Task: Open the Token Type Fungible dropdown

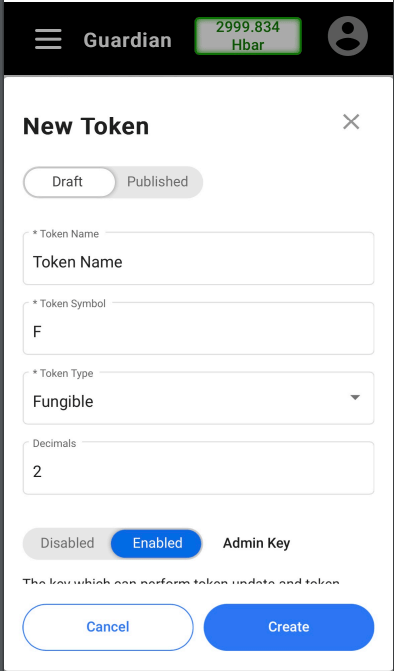Action: tap(198, 398)
